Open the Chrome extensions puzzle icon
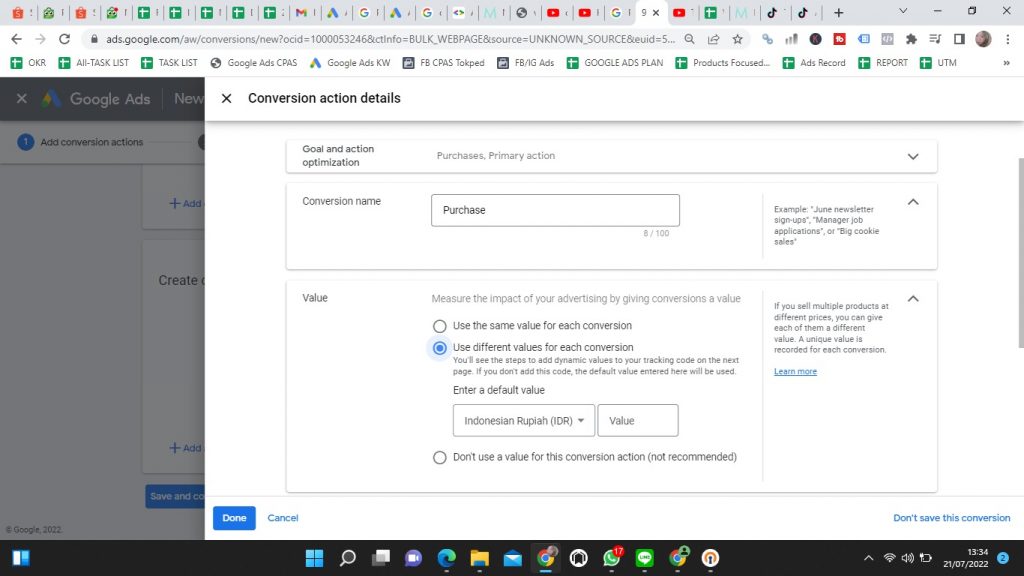Viewport: 1024px width, 576px height. click(x=911, y=39)
